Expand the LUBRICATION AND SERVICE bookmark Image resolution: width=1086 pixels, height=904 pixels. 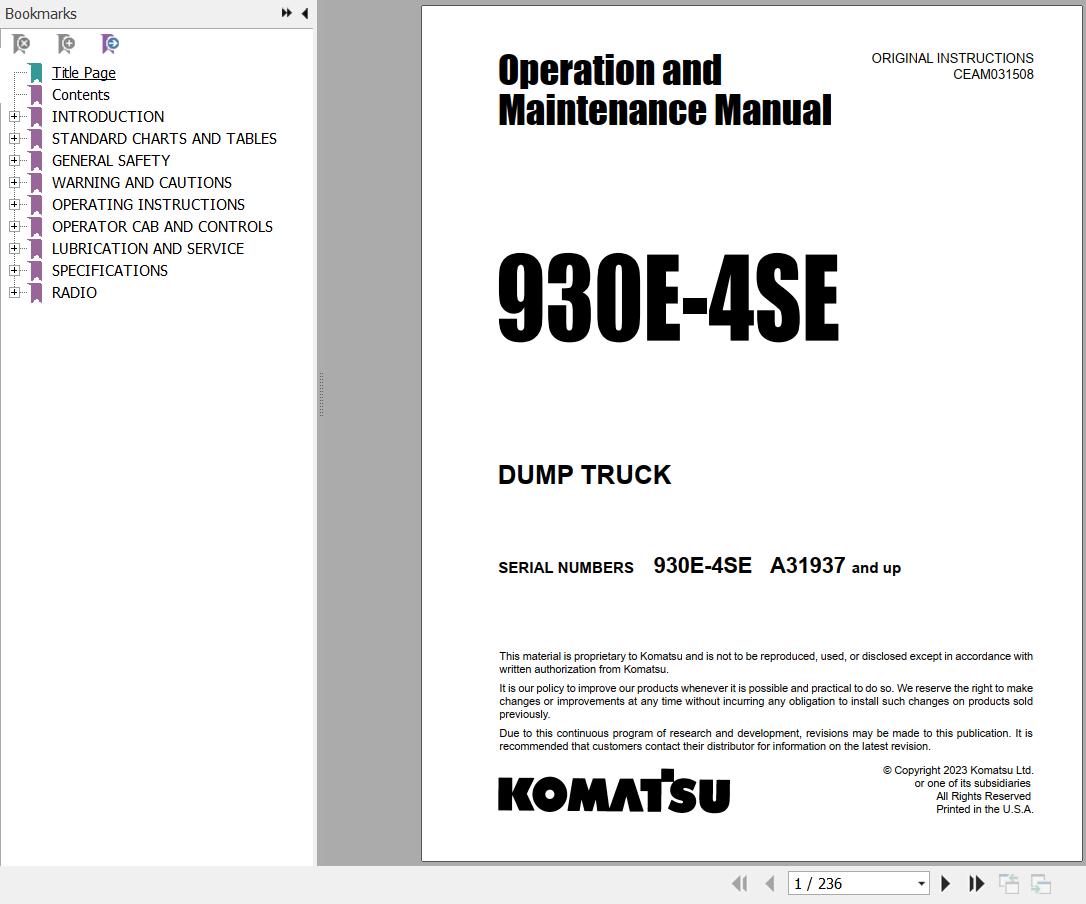[14, 249]
